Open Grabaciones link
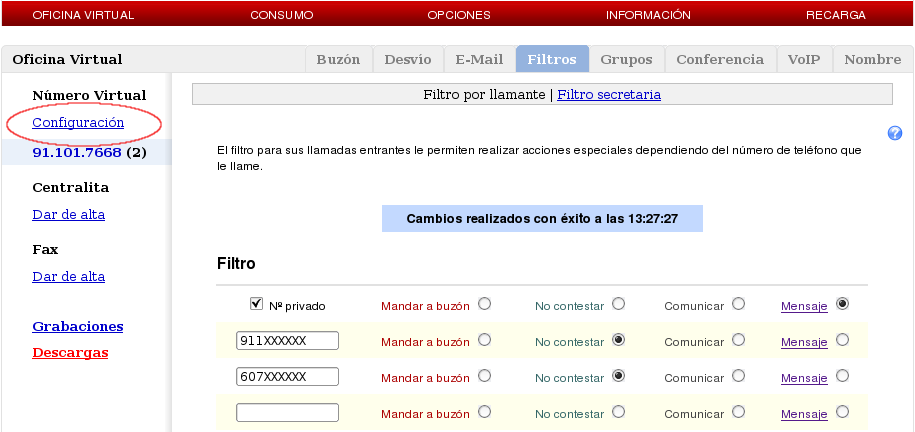915x432 pixels. point(78,326)
